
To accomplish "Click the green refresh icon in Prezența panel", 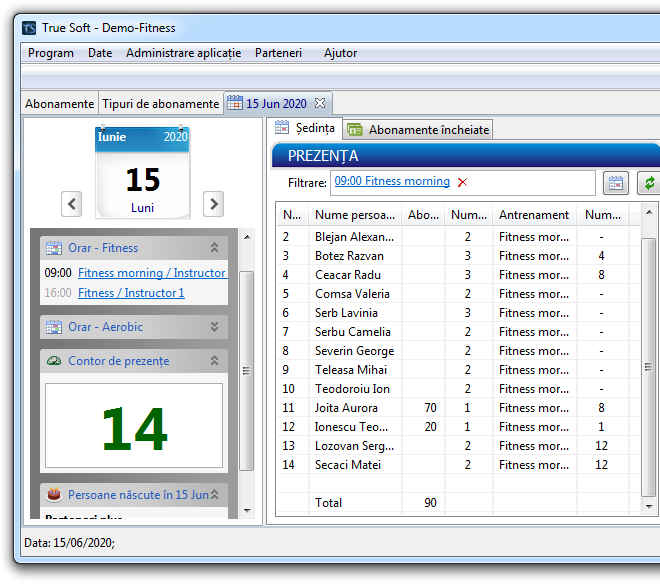I will coord(650,183).
